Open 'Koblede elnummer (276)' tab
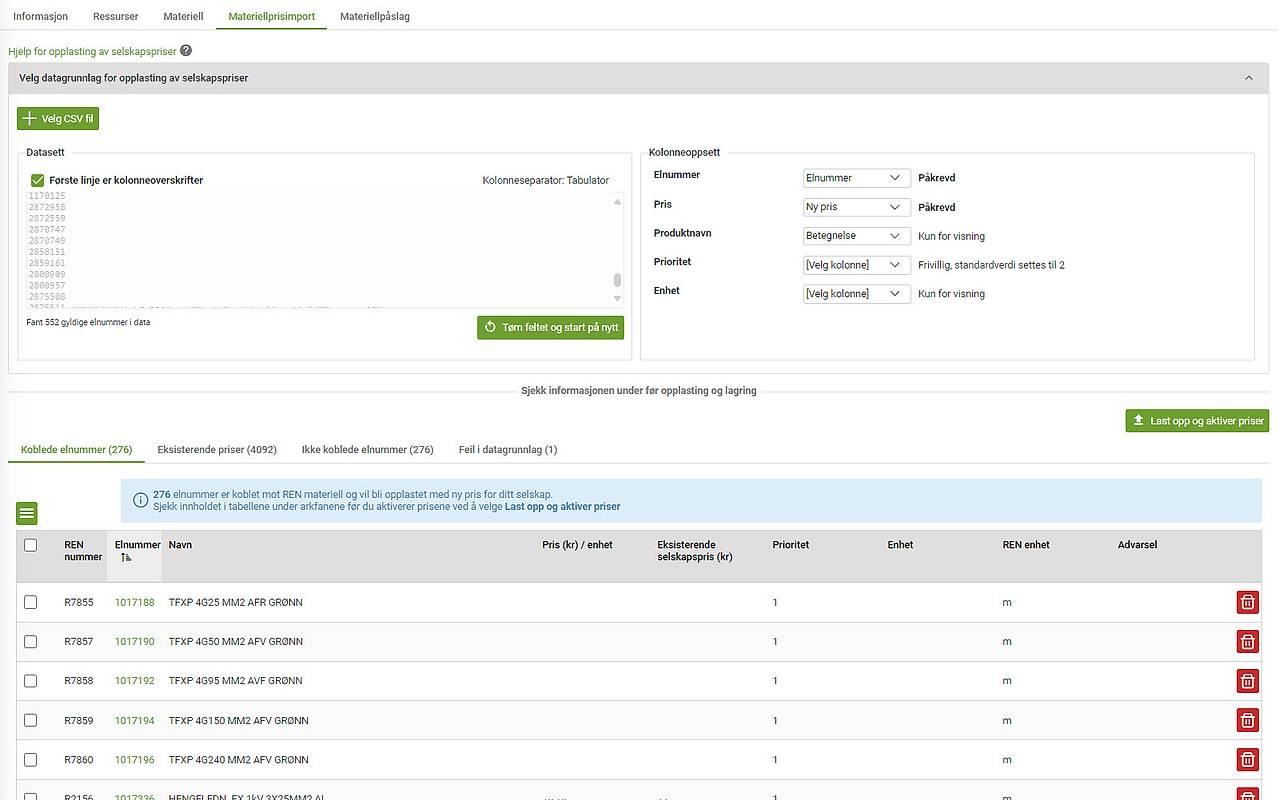Viewport: 1283px width, 800px height. (77, 450)
